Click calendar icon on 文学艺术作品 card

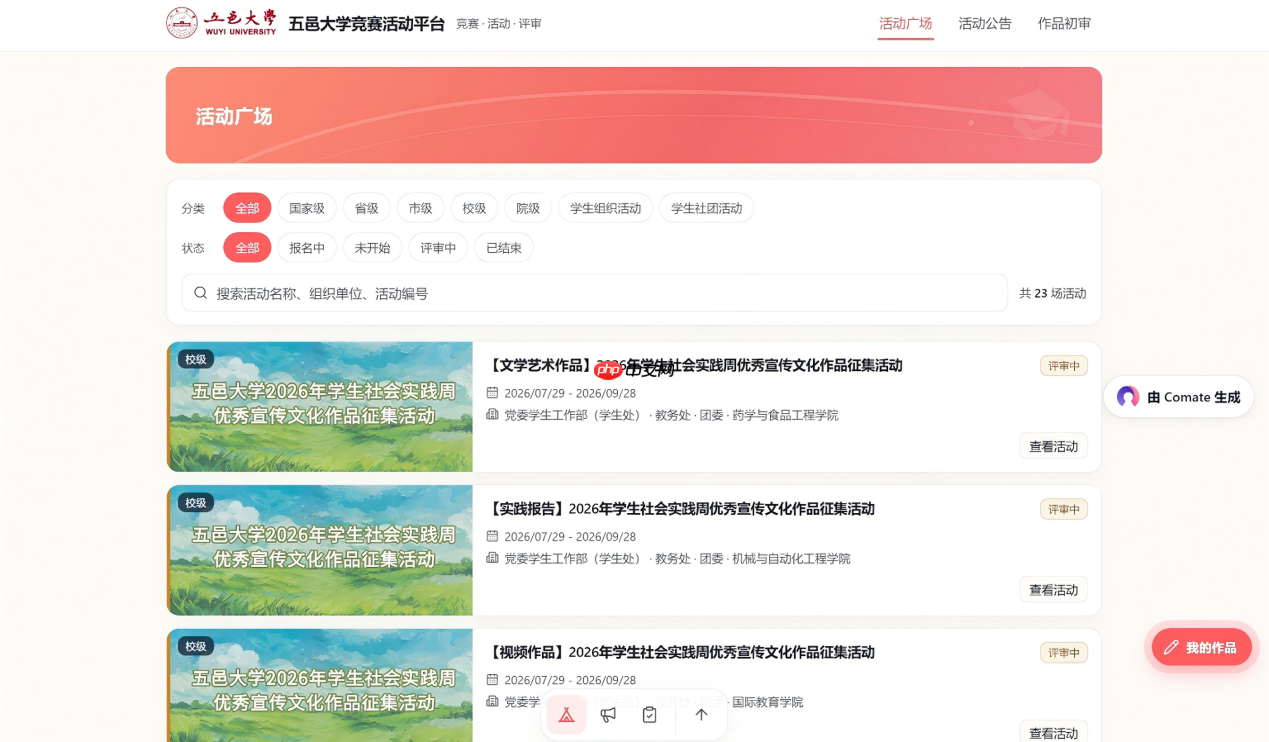click(492, 393)
